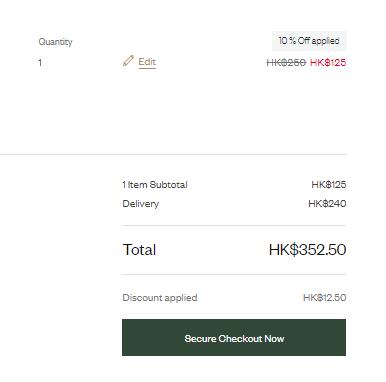
Task: Click the divider line above the order summary
Action: click(173, 154)
